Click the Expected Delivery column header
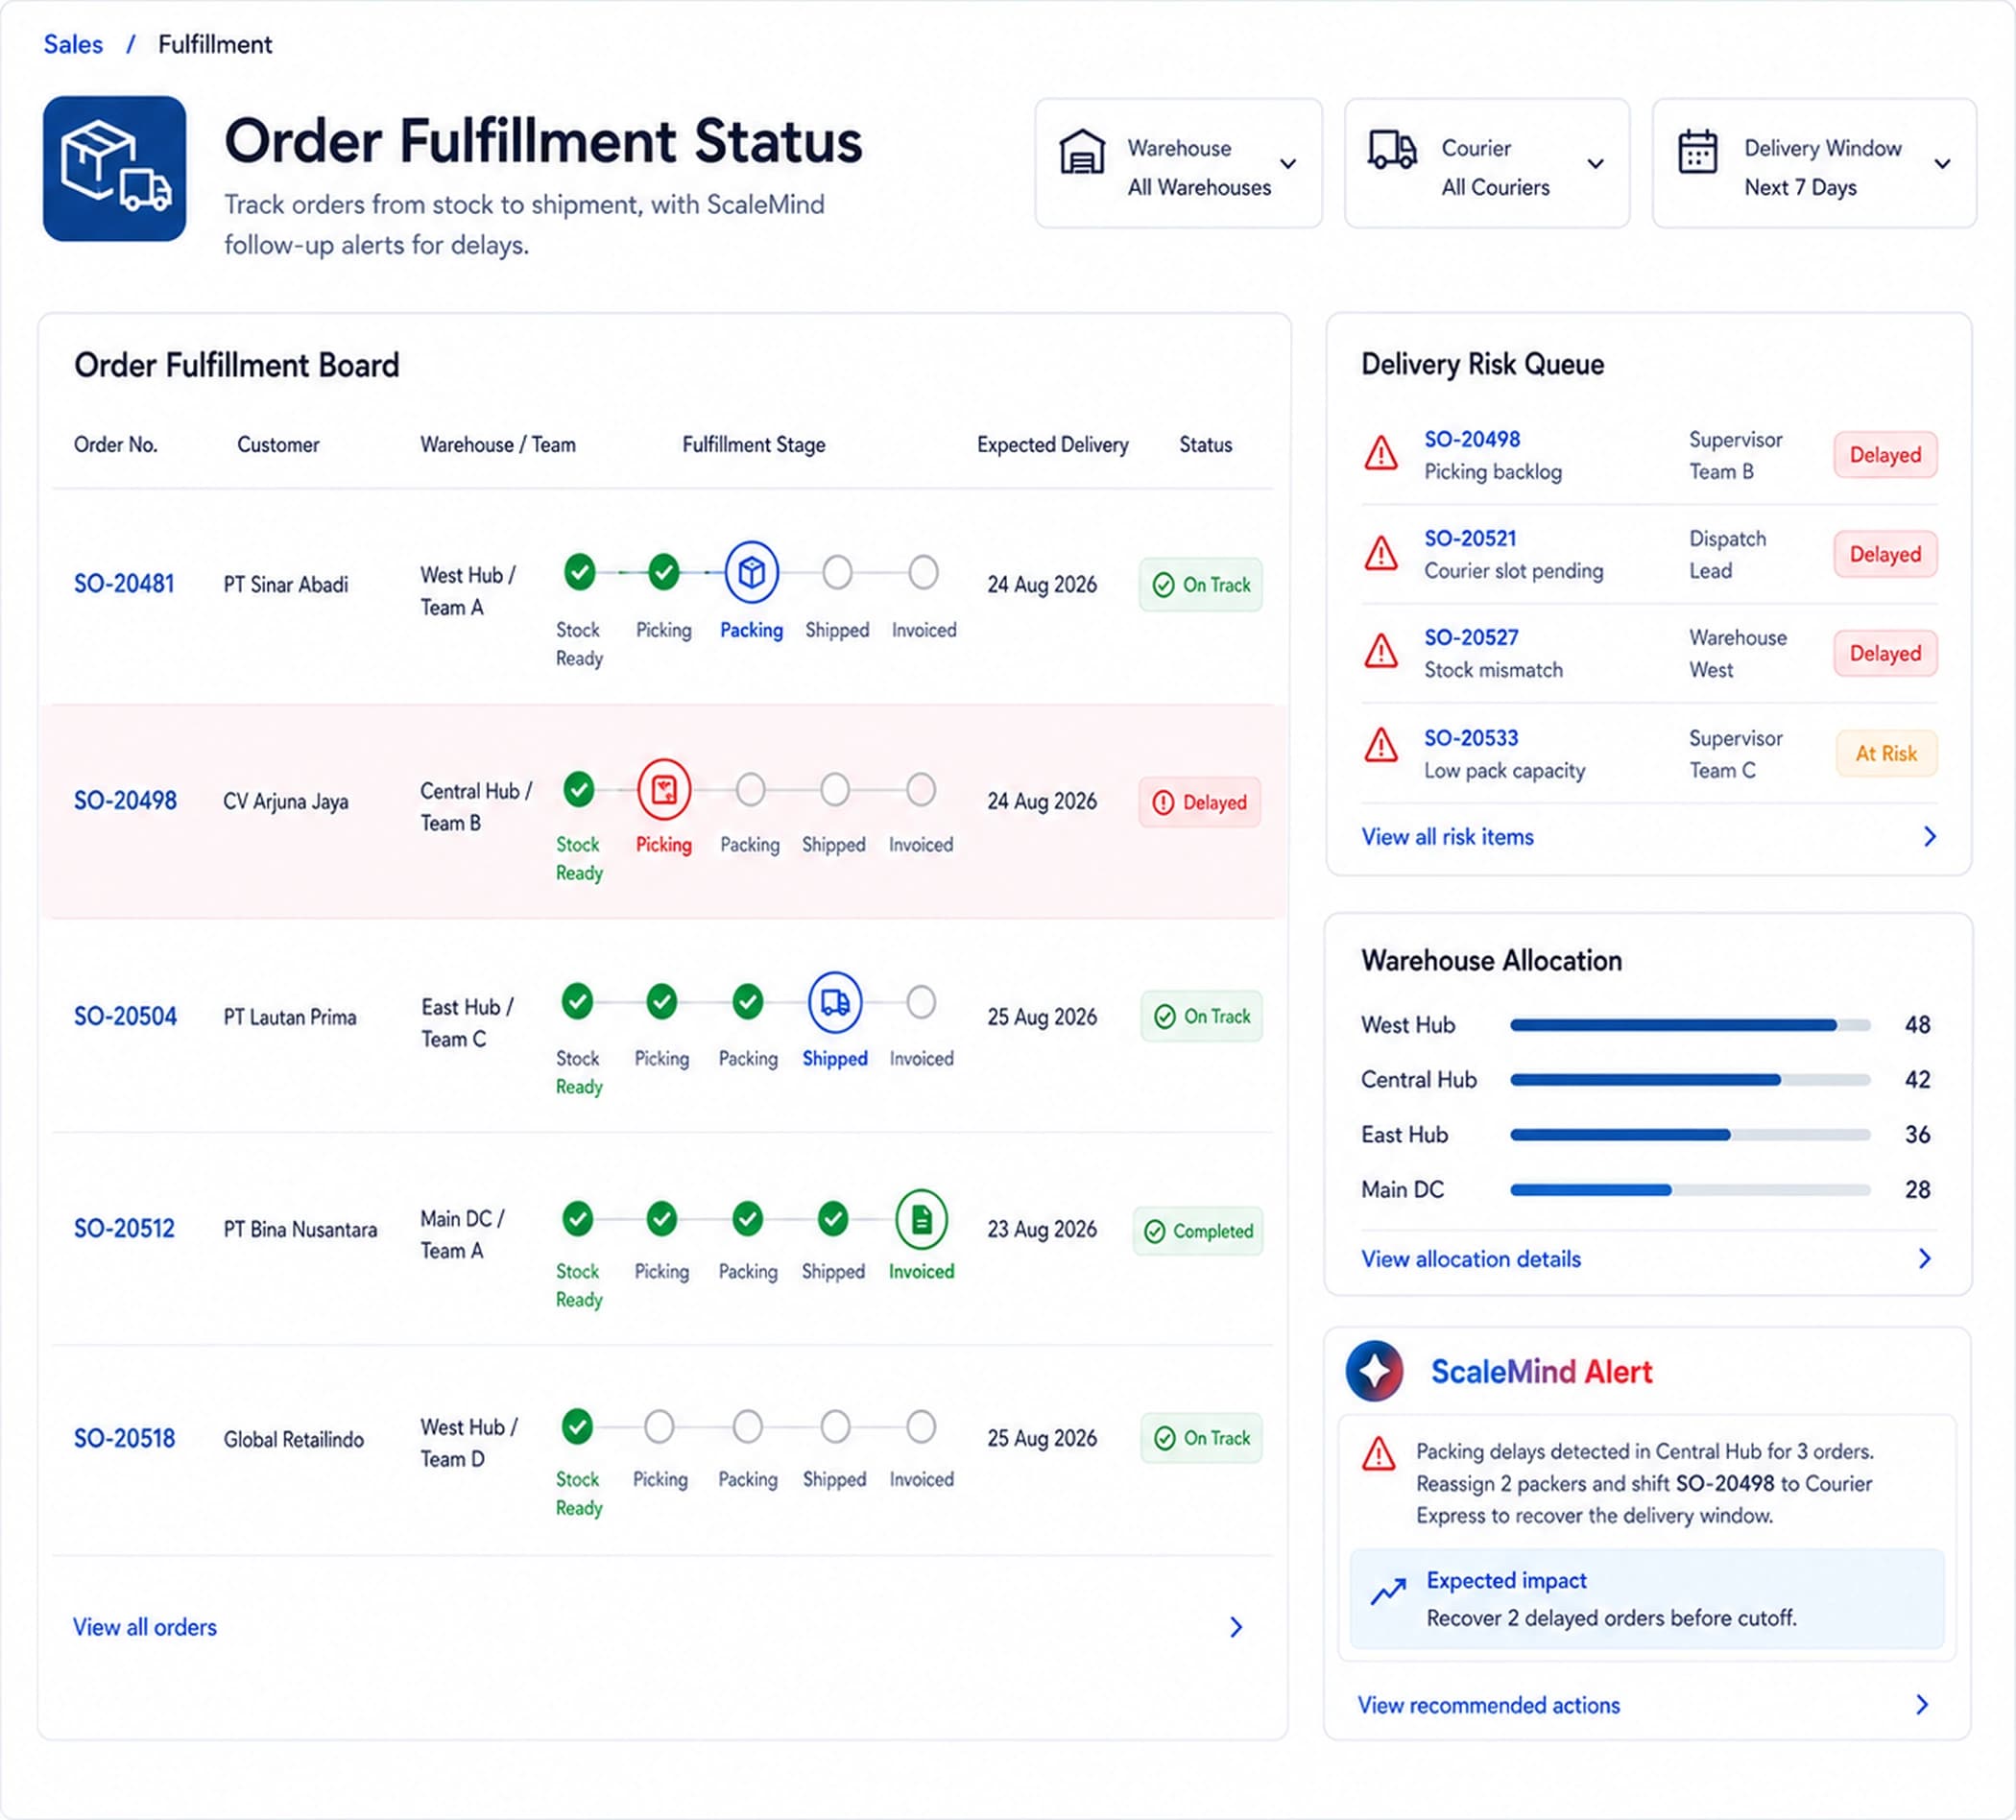This screenshot has width=2016, height=1820. click(x=1052, y=445)
